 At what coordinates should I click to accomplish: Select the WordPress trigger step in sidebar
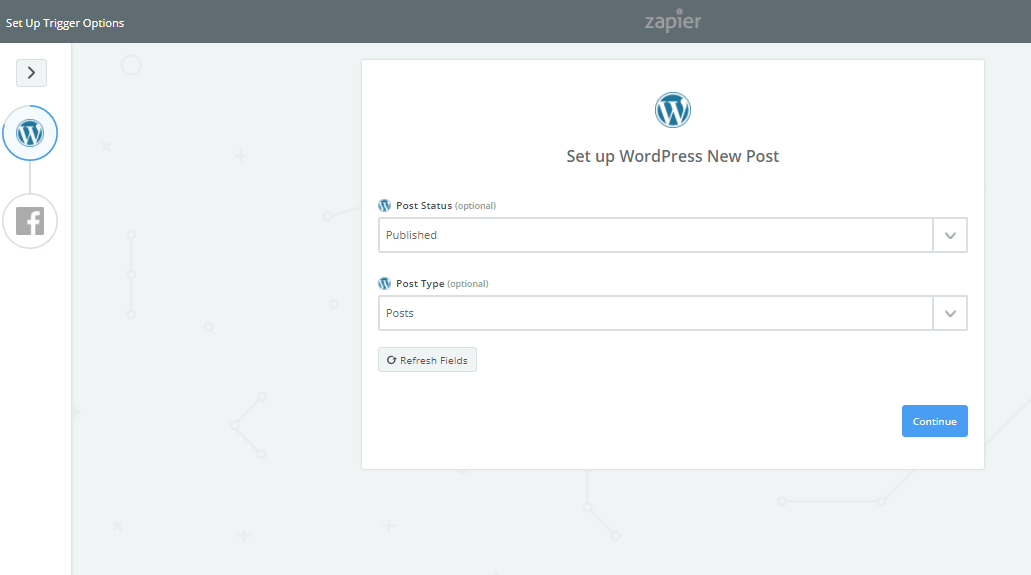[30, 133]
